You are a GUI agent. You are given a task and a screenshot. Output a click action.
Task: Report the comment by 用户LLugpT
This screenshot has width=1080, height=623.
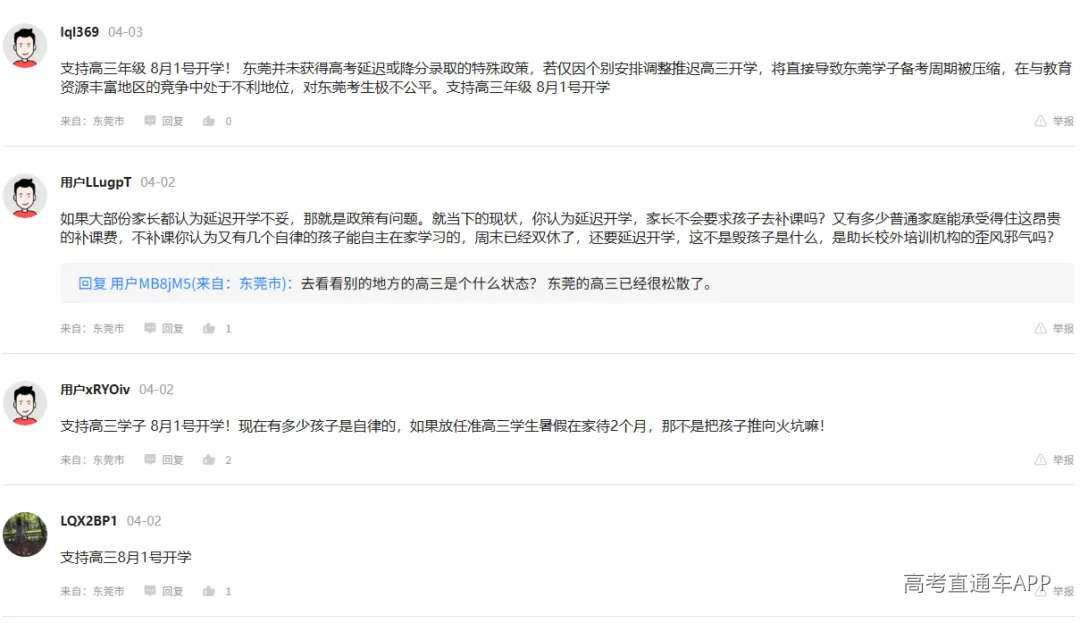point(1054,328)
